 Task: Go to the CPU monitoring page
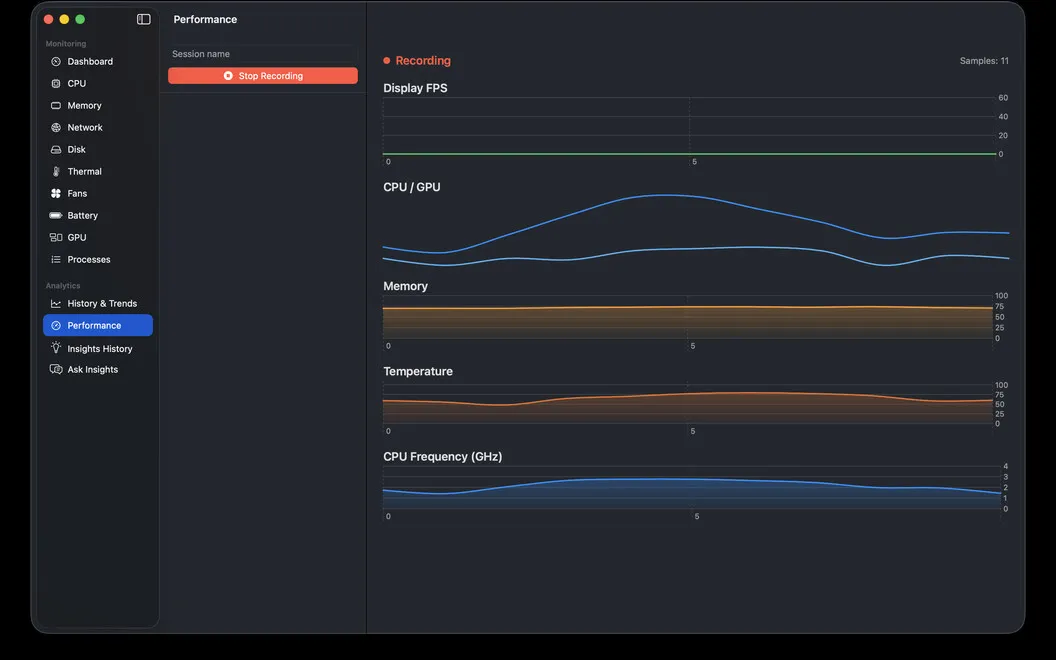click(x=98, y=84)
